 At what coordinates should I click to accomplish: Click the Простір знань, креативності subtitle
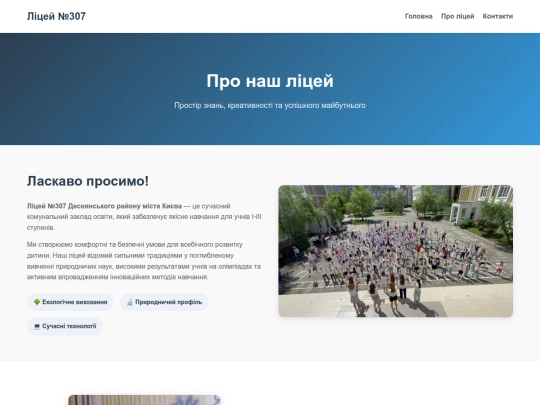(x=270, y=105)
